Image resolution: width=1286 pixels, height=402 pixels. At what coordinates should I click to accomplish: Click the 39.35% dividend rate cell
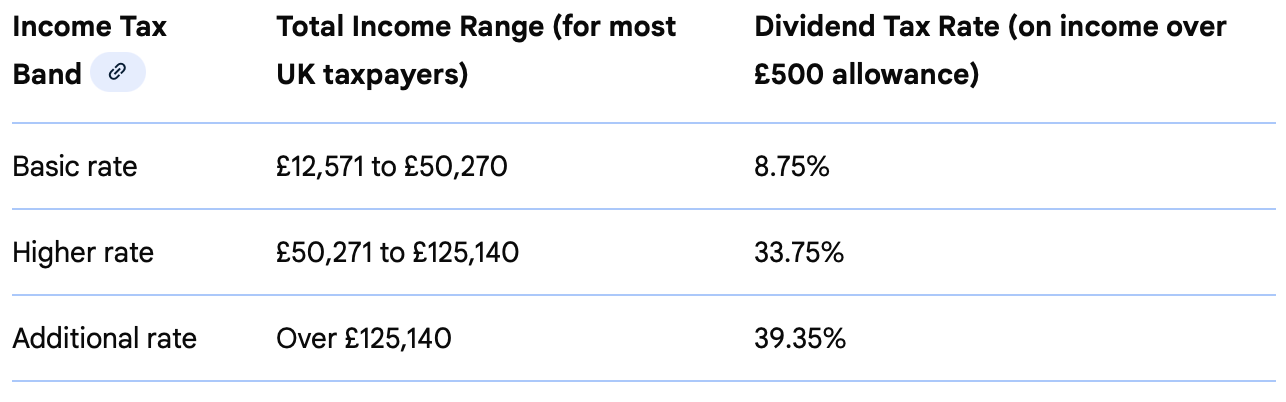(800, 339)
